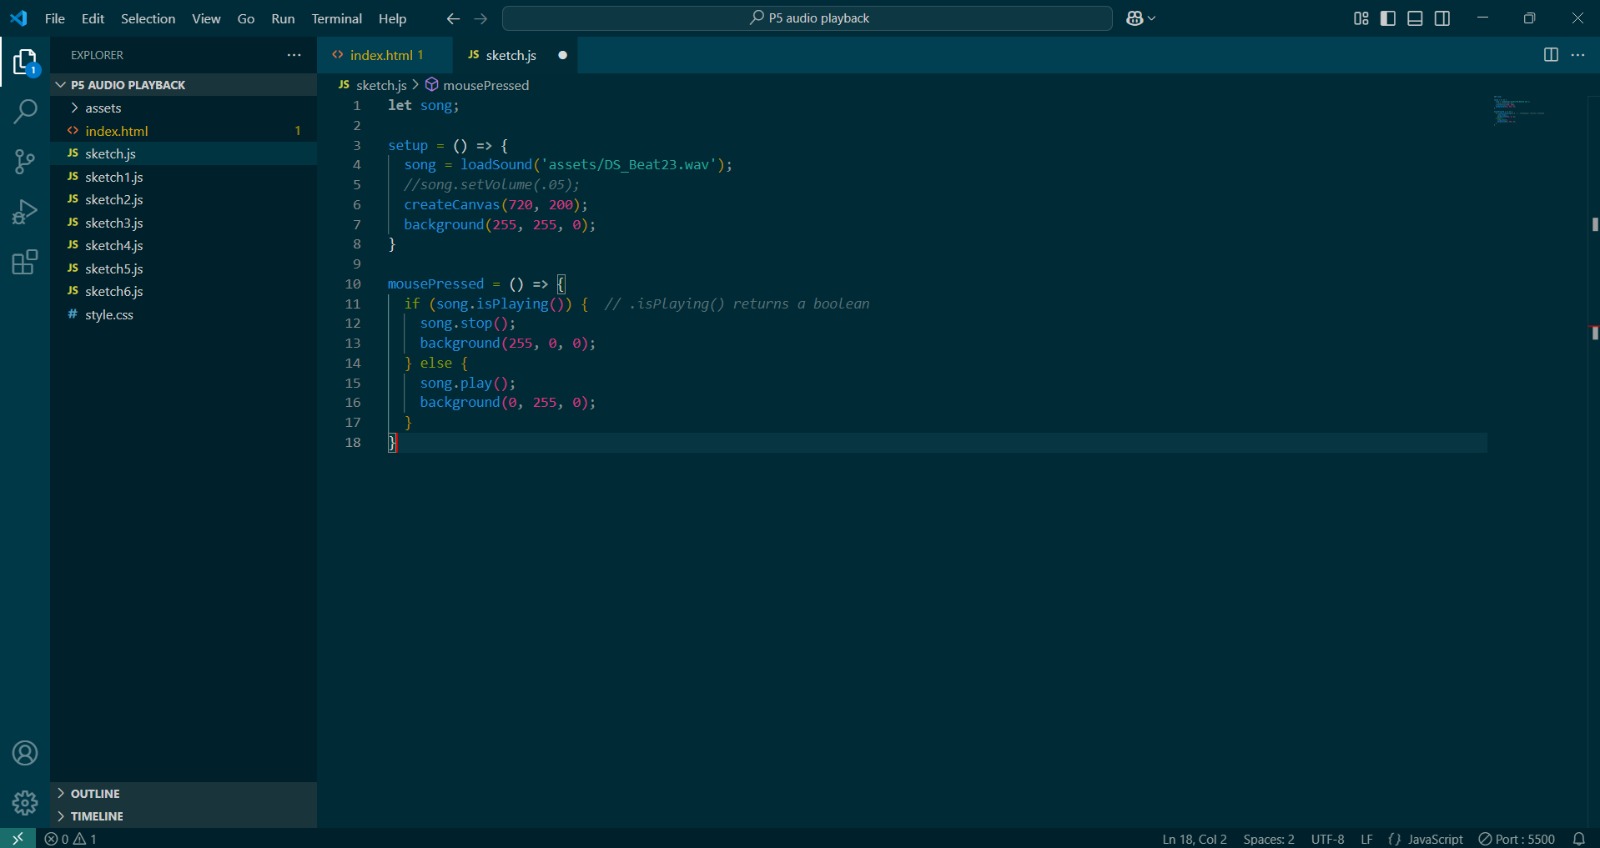Open sketch2.js in the file explorer
Image resolution: width=1600 pixels, height=848 pixels.
tap(184, 200)
